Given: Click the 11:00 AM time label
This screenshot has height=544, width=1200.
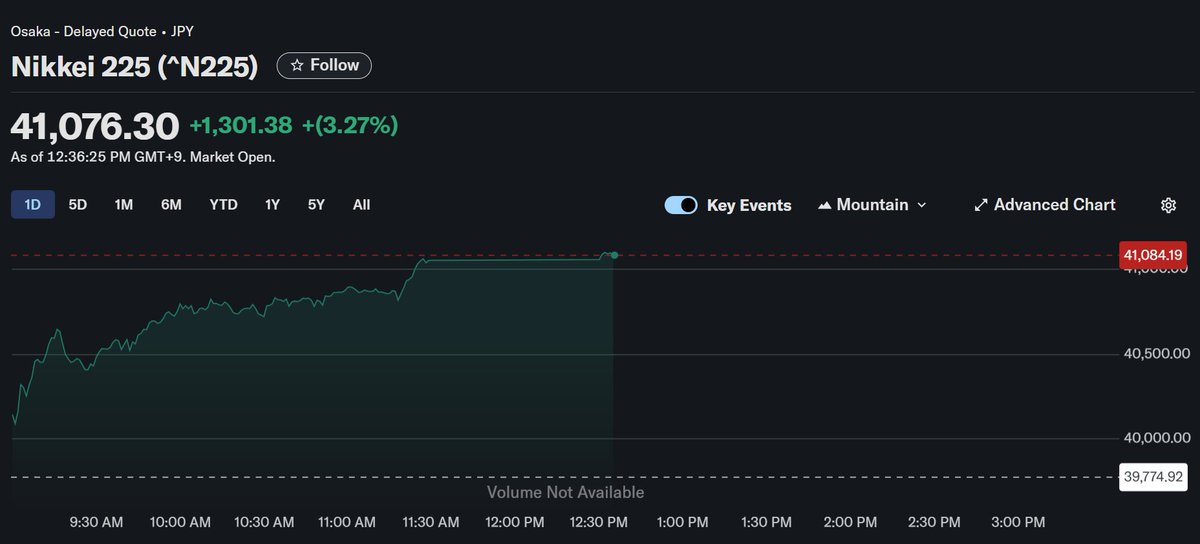Looking at the screenshot, I should click(x=346, y=522).
